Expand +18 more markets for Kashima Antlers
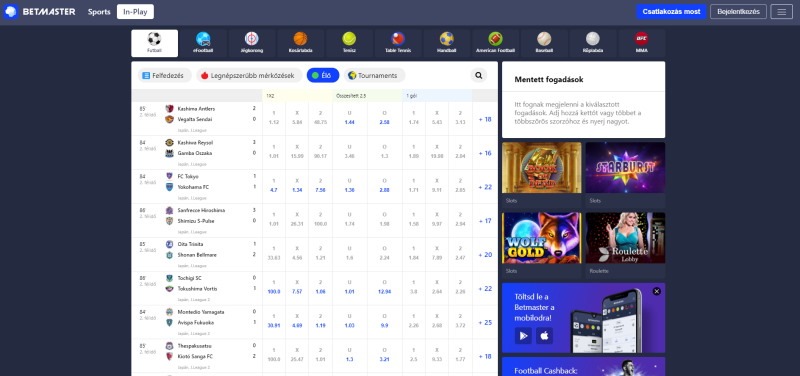 pyautogui.click(x=485, y=119)
